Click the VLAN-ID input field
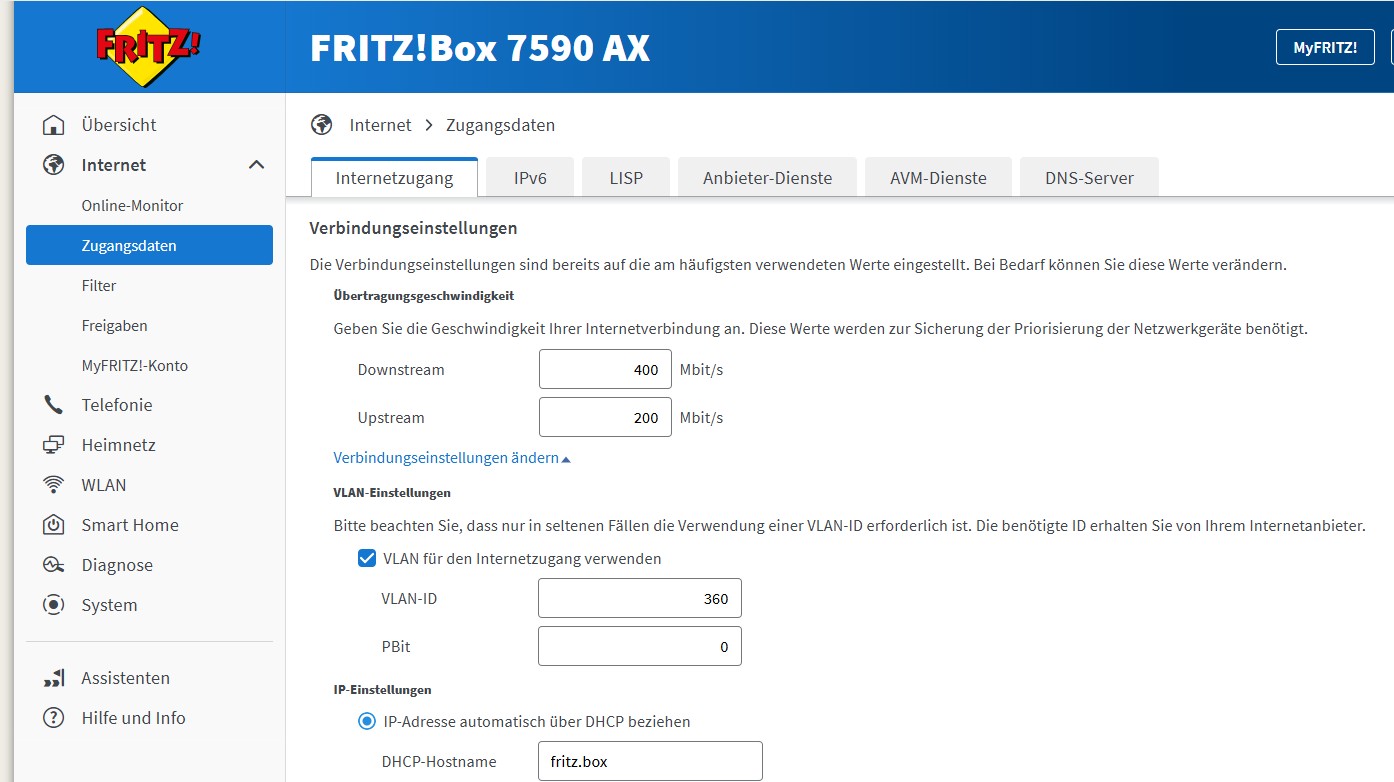This screenshot has width=1394, height=782. [640, 598]
